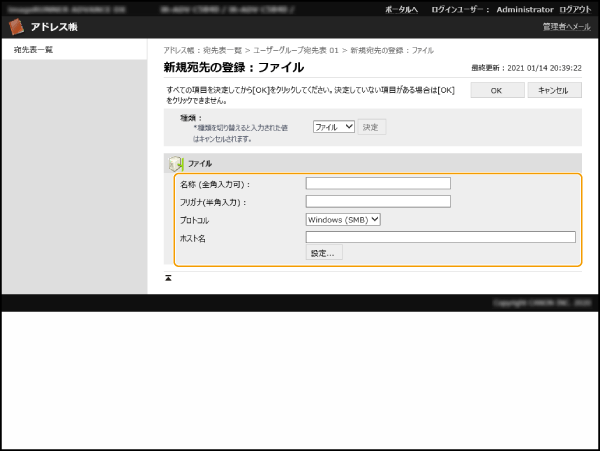Open the 種類 type dropdown showing ファイル

(333, 127)
